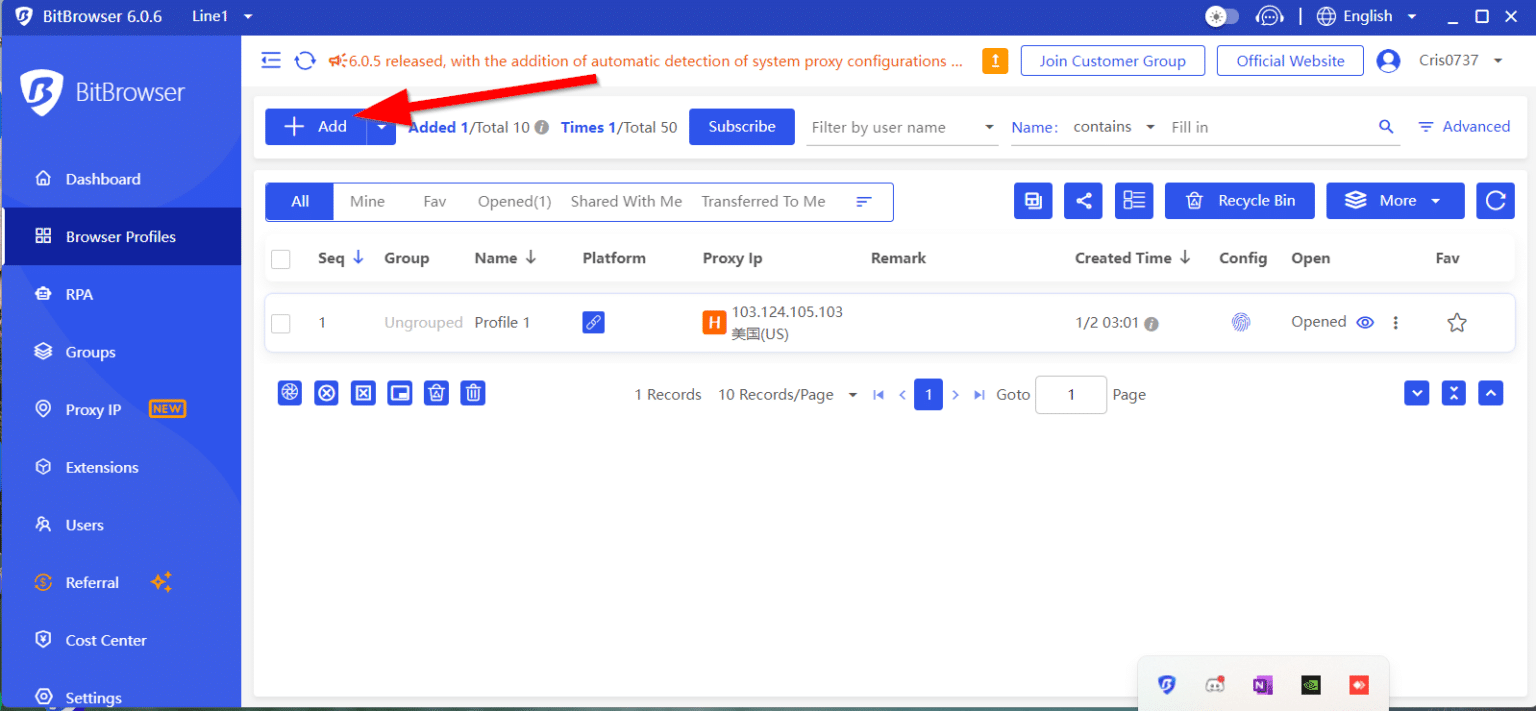Toggle the select-all checkbox in the table header

(281, 258)
